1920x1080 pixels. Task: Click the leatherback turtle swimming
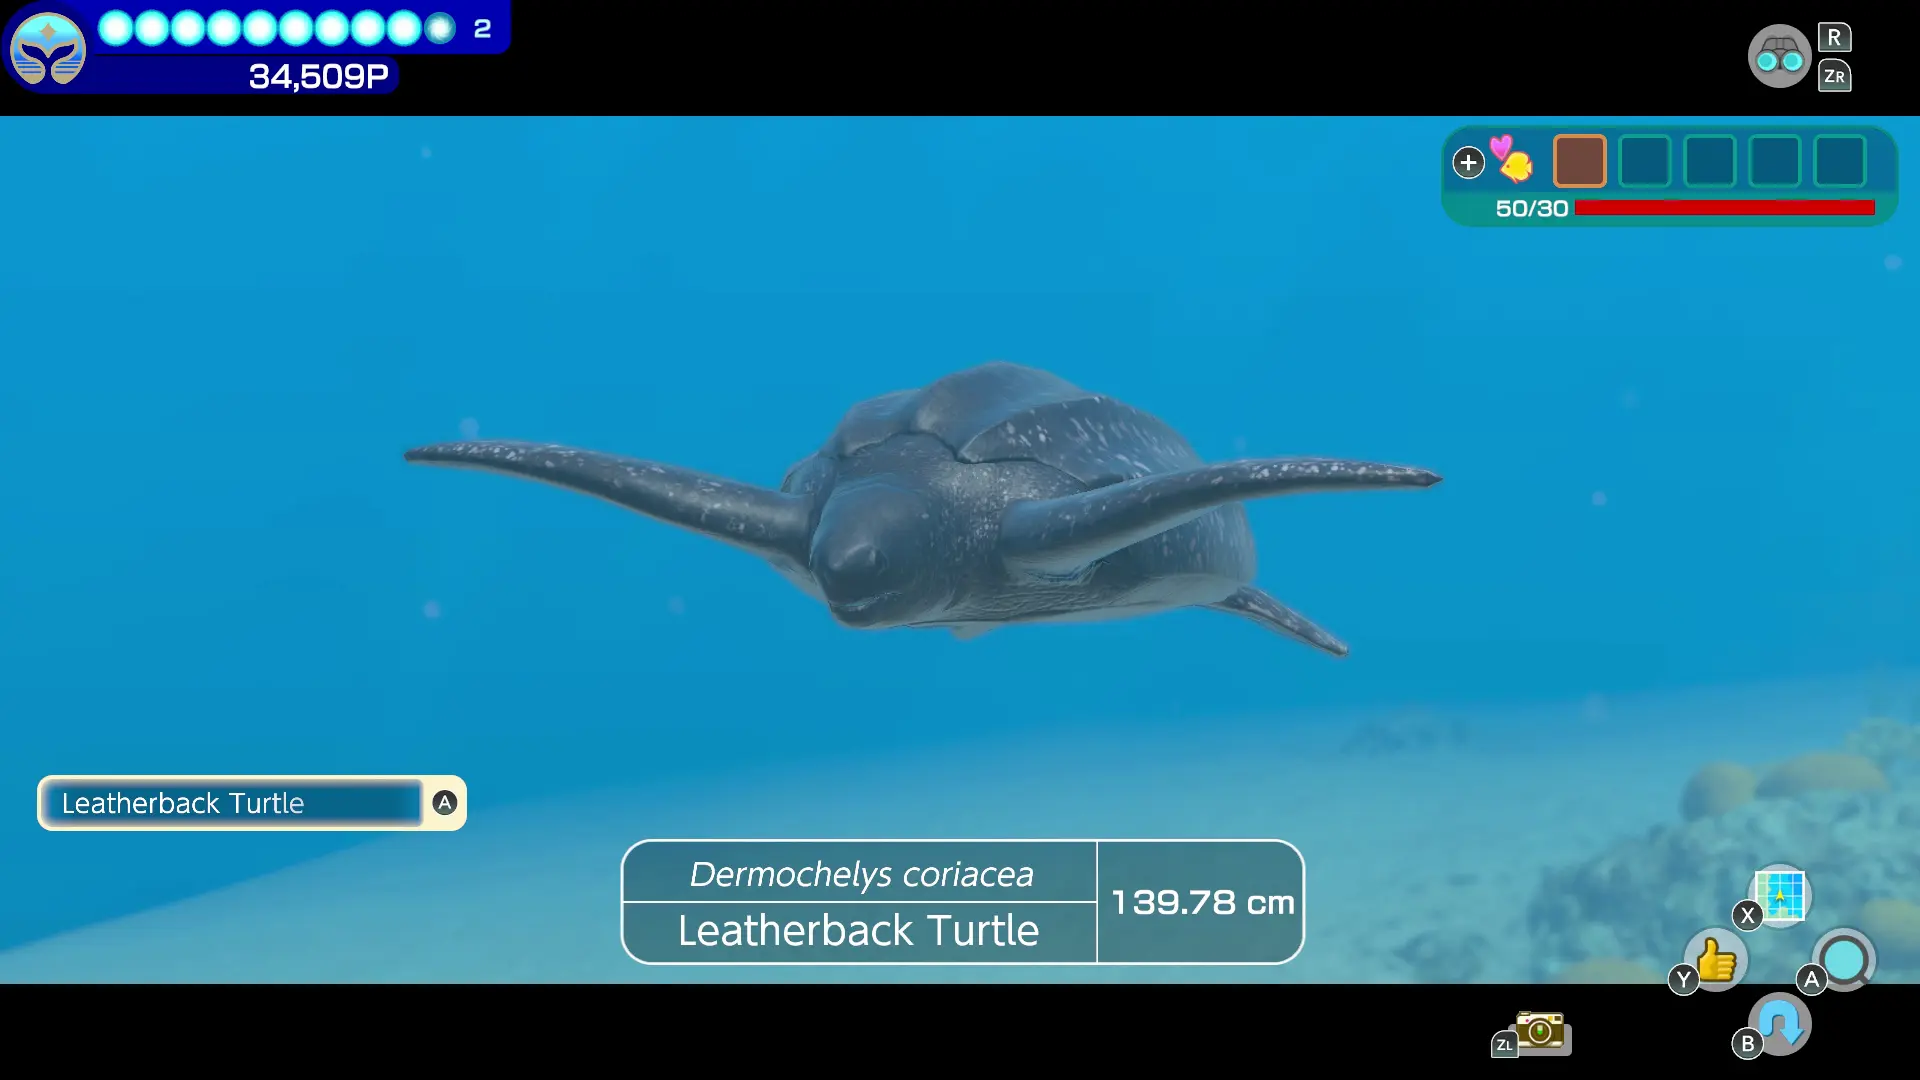click(x=923, y=510)
